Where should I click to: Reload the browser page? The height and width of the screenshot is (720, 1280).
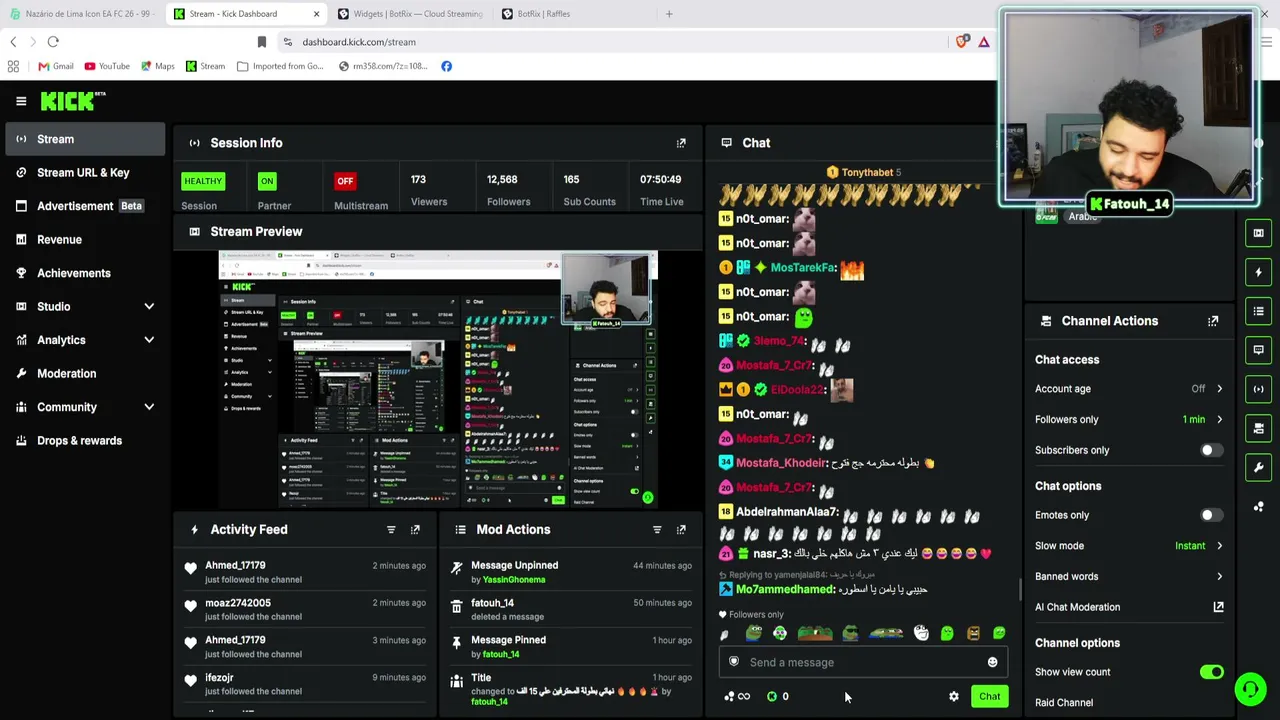click(53, 42)
